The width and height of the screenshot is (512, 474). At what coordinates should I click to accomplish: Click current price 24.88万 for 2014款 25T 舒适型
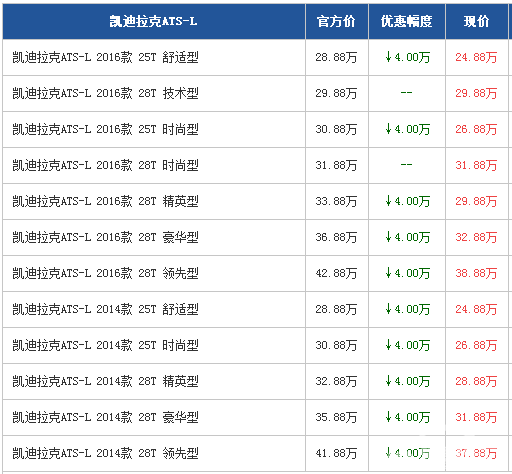tap(476, 309)
